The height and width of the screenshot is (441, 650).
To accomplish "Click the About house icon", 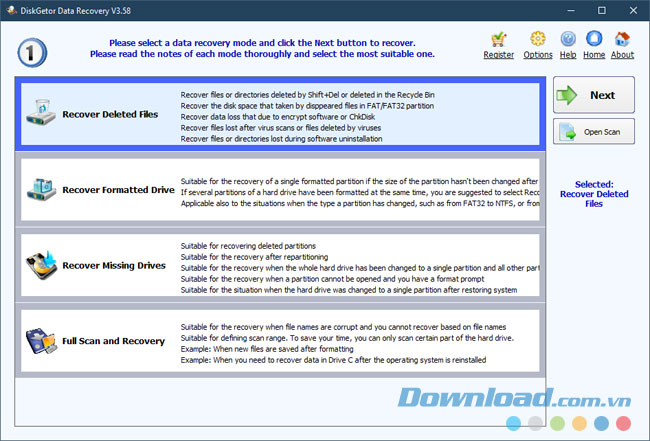I will pyautogui.click(x=622, y=39).
